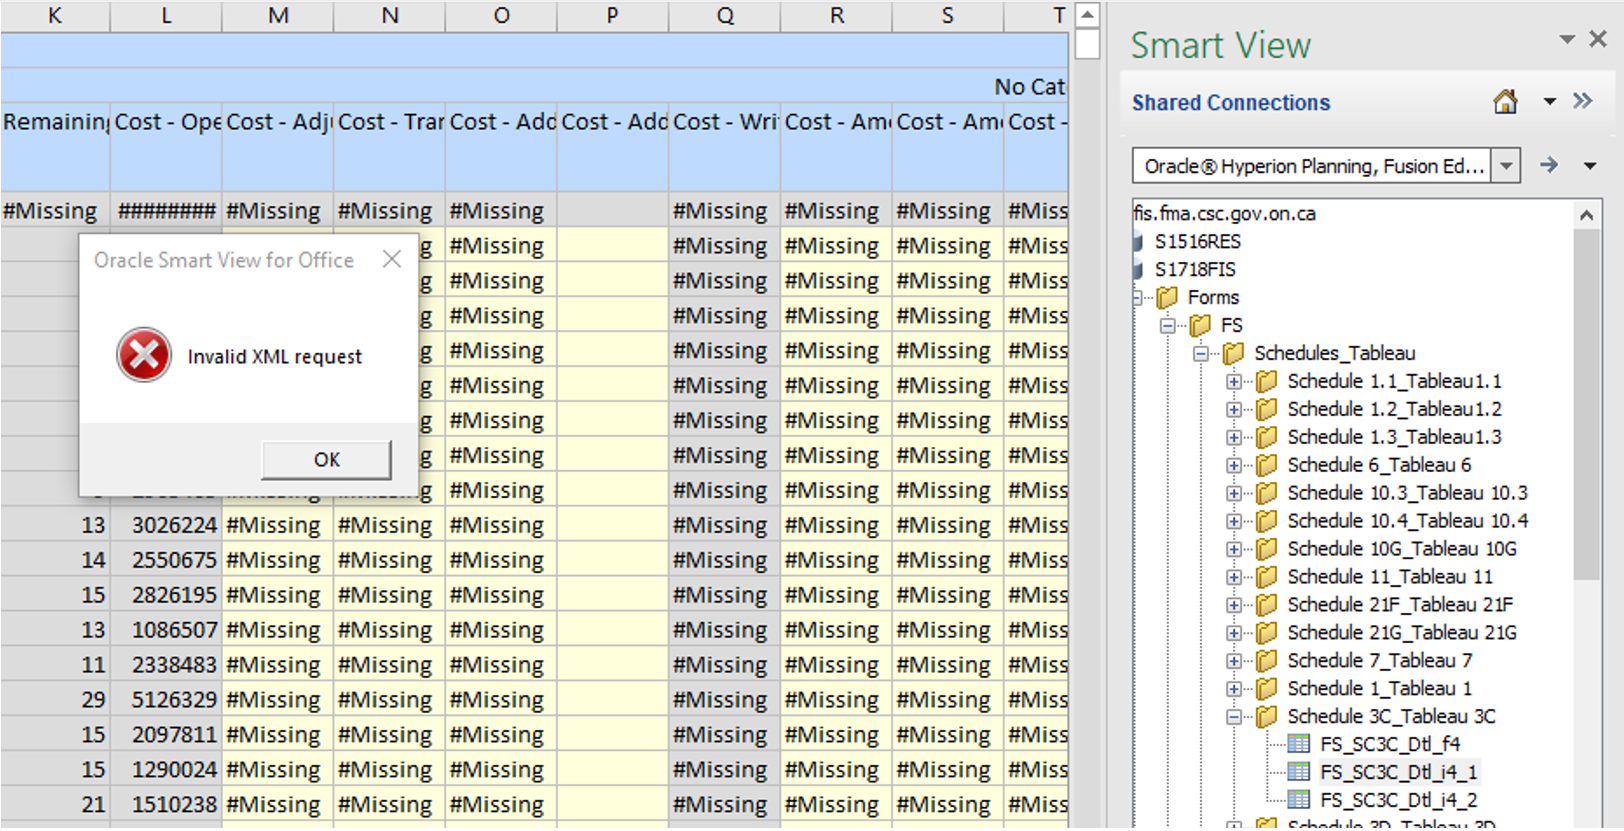1624x831 pixels.
Task: Open the Shared Connections link
Action: point(1230,103)
